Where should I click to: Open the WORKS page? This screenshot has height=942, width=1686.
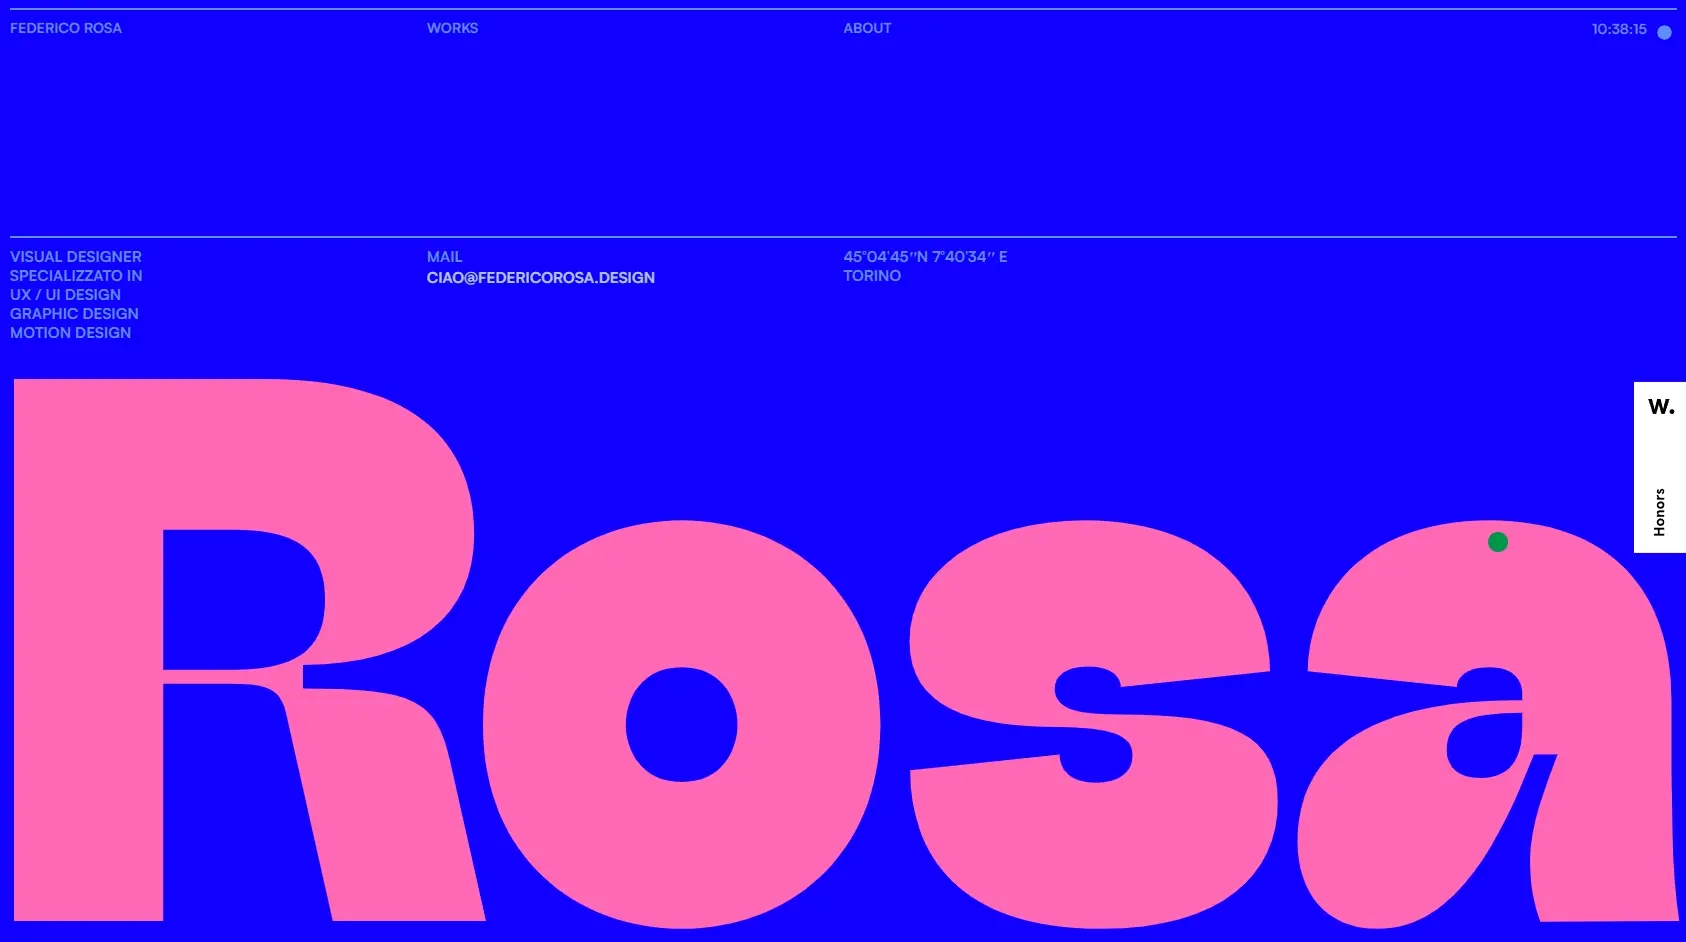452,28
